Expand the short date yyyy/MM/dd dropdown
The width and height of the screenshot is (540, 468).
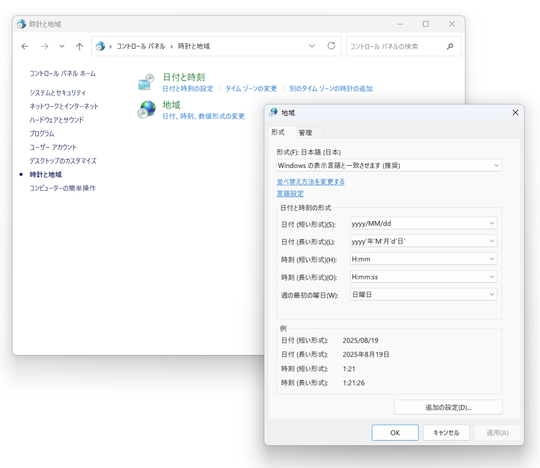click(423, 223)
